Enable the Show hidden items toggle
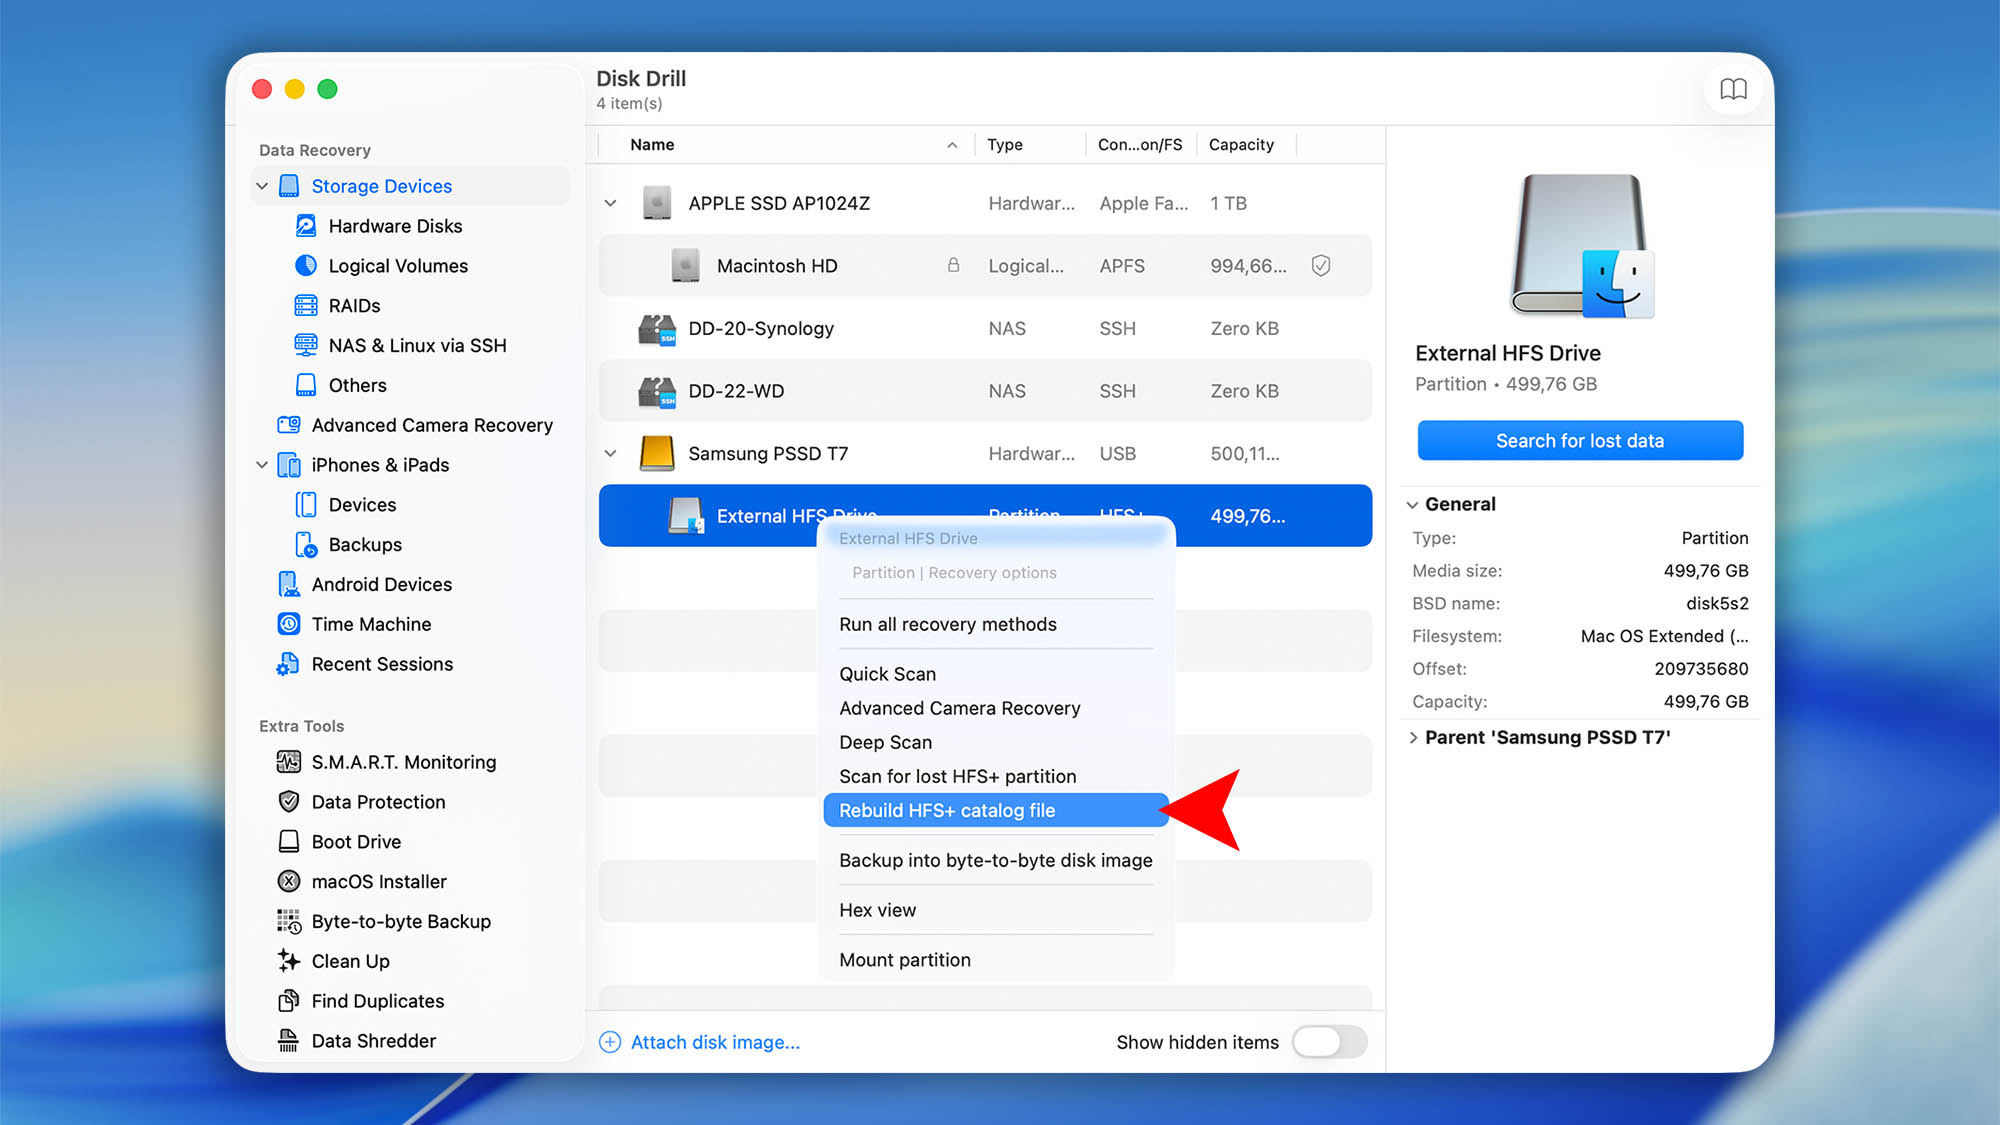The image size is (2000, 1125). pyautogui.click(x=1329, y=1042)
